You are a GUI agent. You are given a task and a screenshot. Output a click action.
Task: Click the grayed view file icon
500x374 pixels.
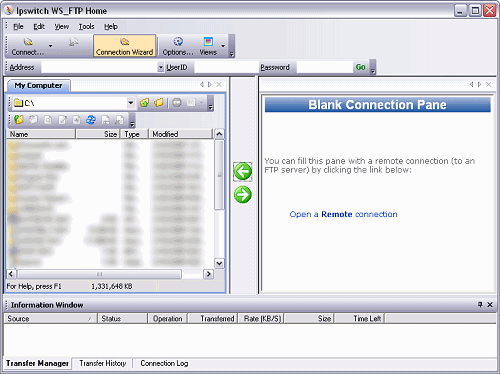click(x=48, y=120)
